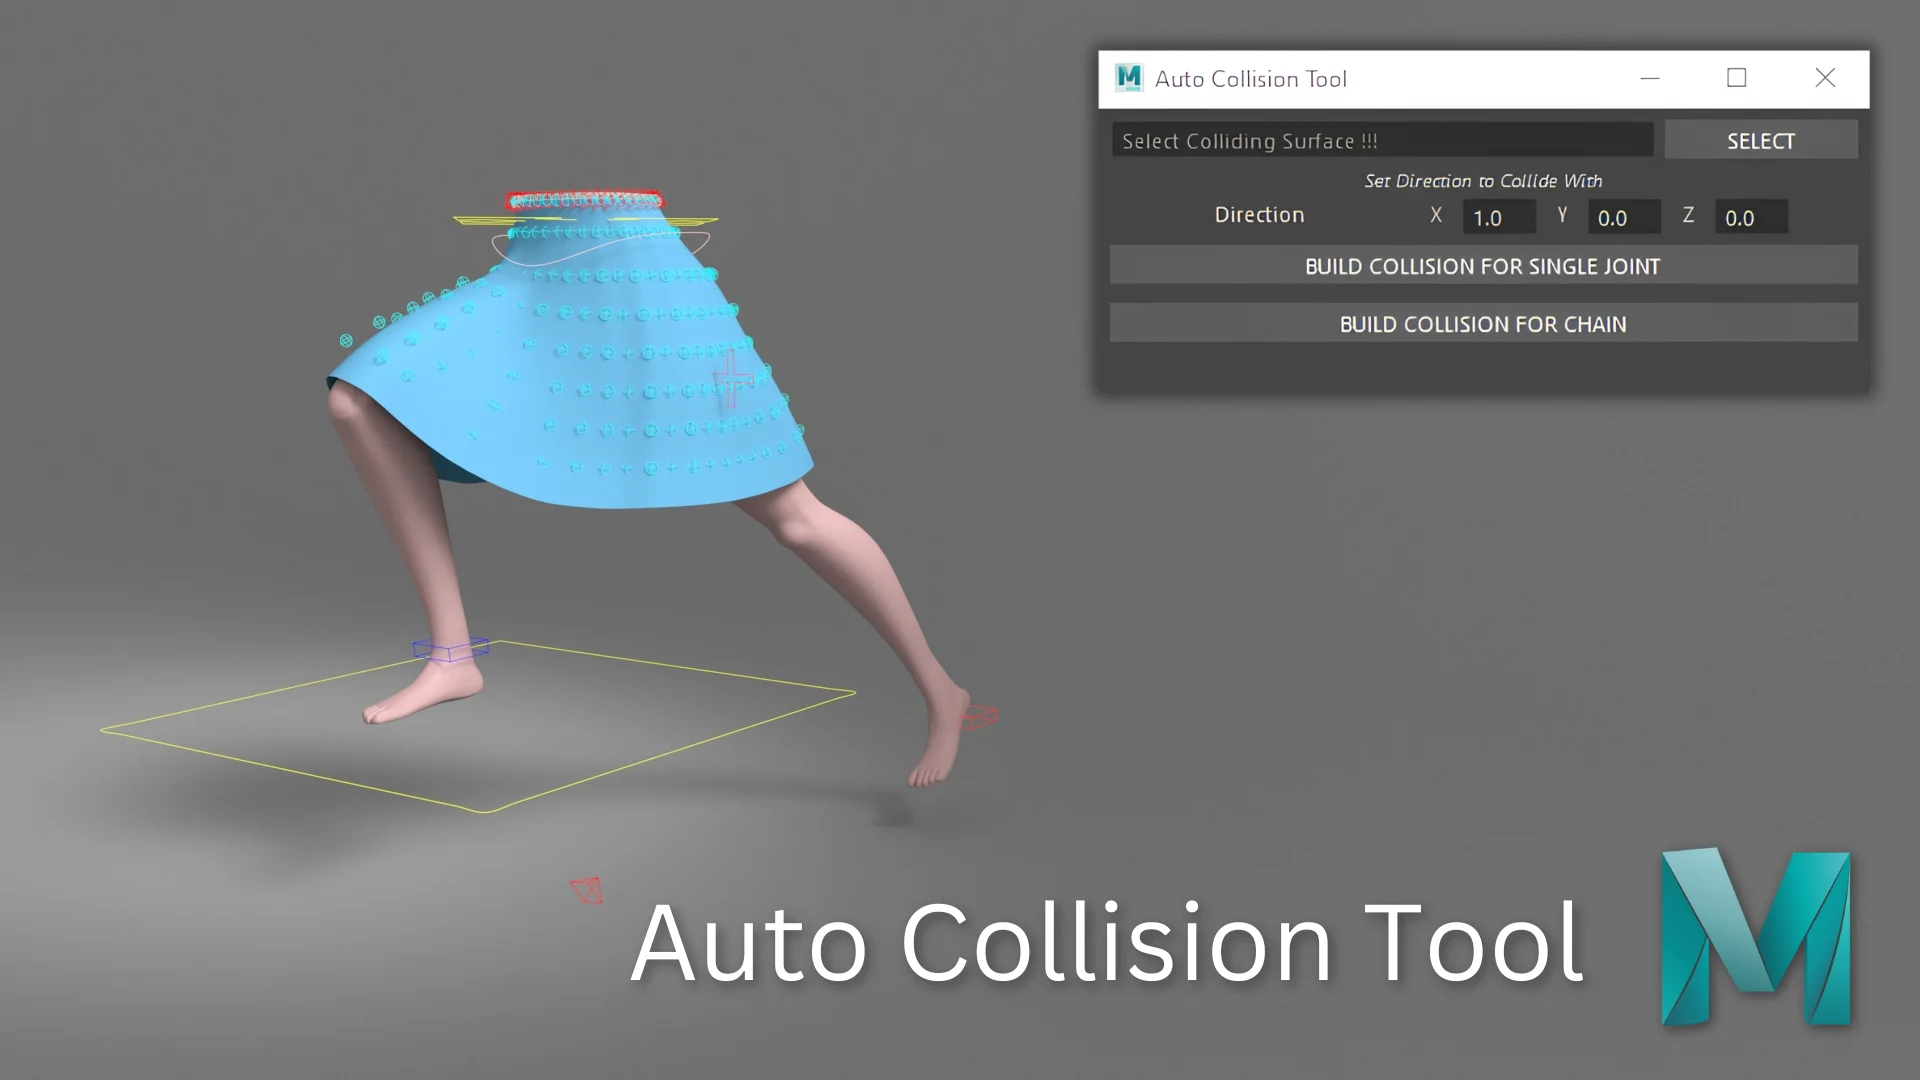
Task: Click the cross-shaped locator on the skirt
Action: (x=731, y=380)
